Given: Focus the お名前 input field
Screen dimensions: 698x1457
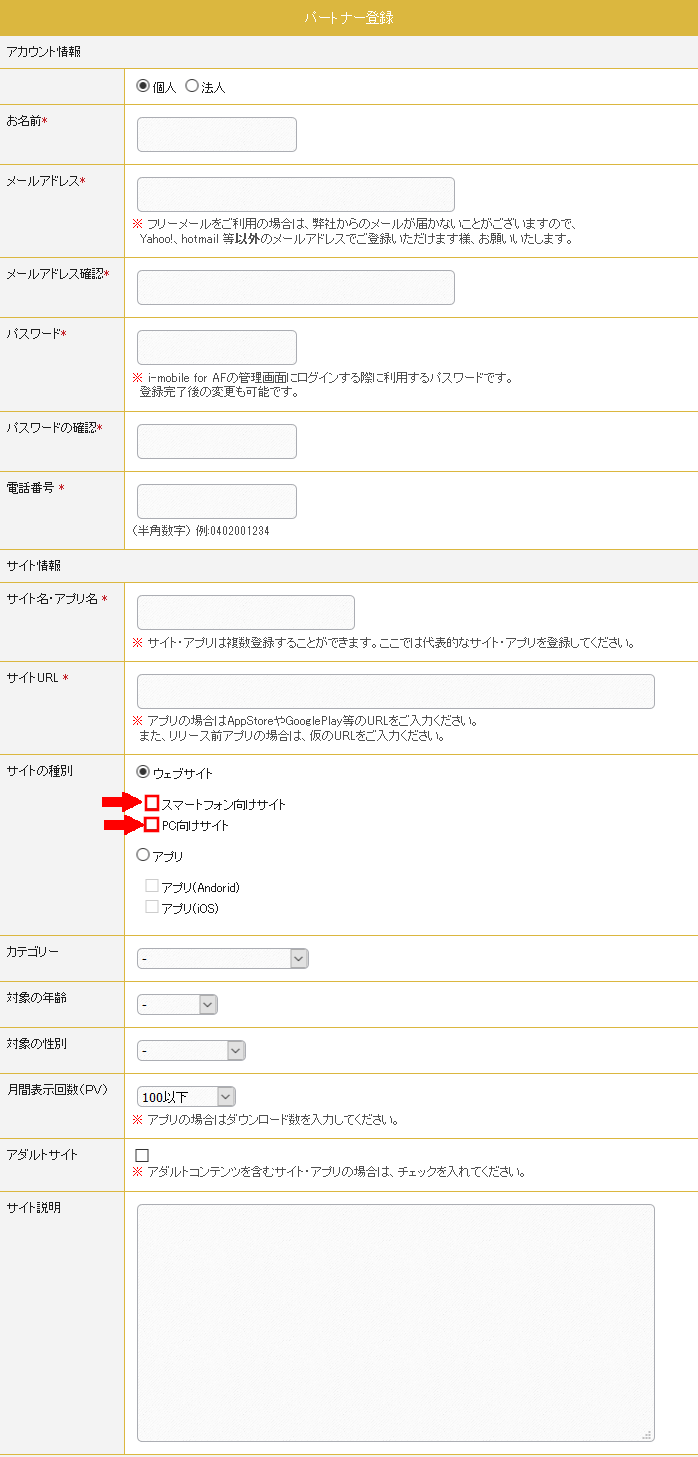Looking at the screenshot, I should point(217,135).
